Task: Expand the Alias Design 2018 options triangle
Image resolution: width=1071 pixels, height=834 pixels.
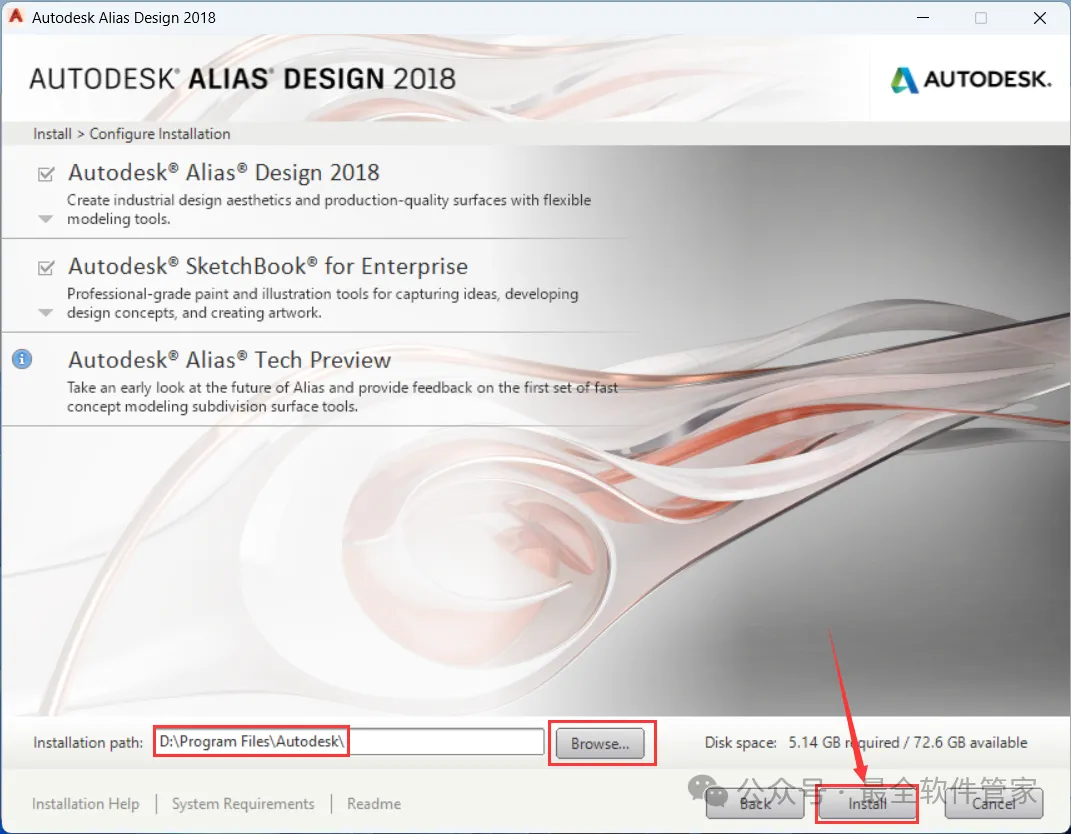Action: (46, 219)
